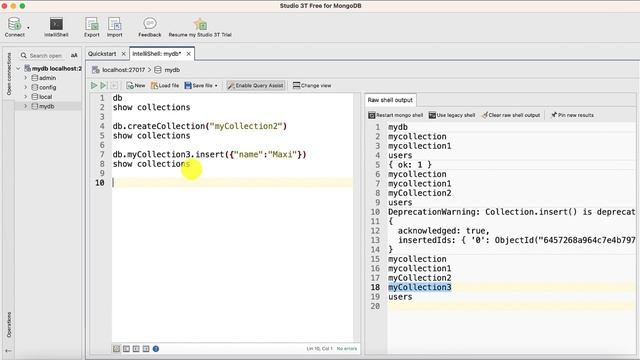Image resolution: width=640 pixels, height=360 pixels.
Task: Click the sidebar collapse arrow icon
Action: (x=8, y=350)
